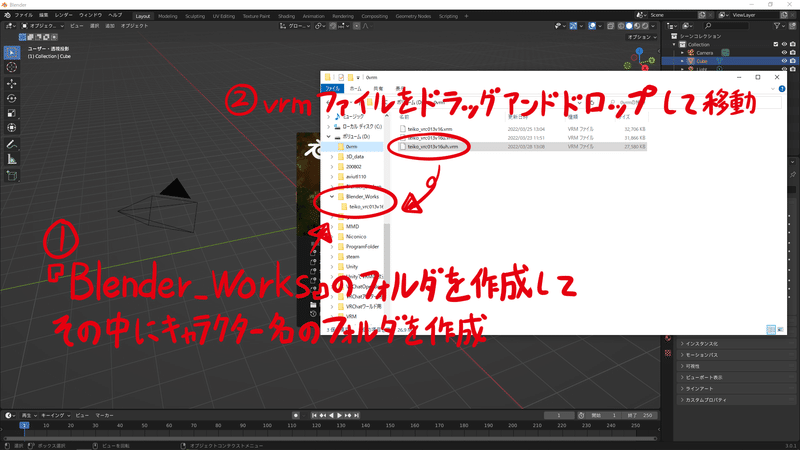Open the Global transform orientation dropdown

294,26
